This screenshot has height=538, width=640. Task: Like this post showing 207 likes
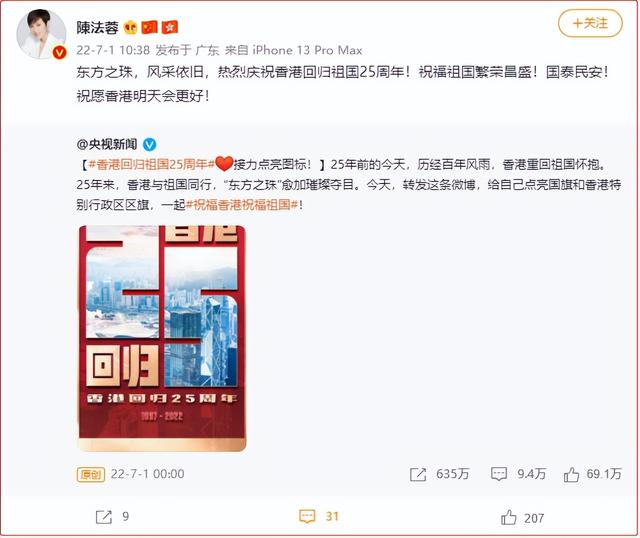click(x=509, y=517)
